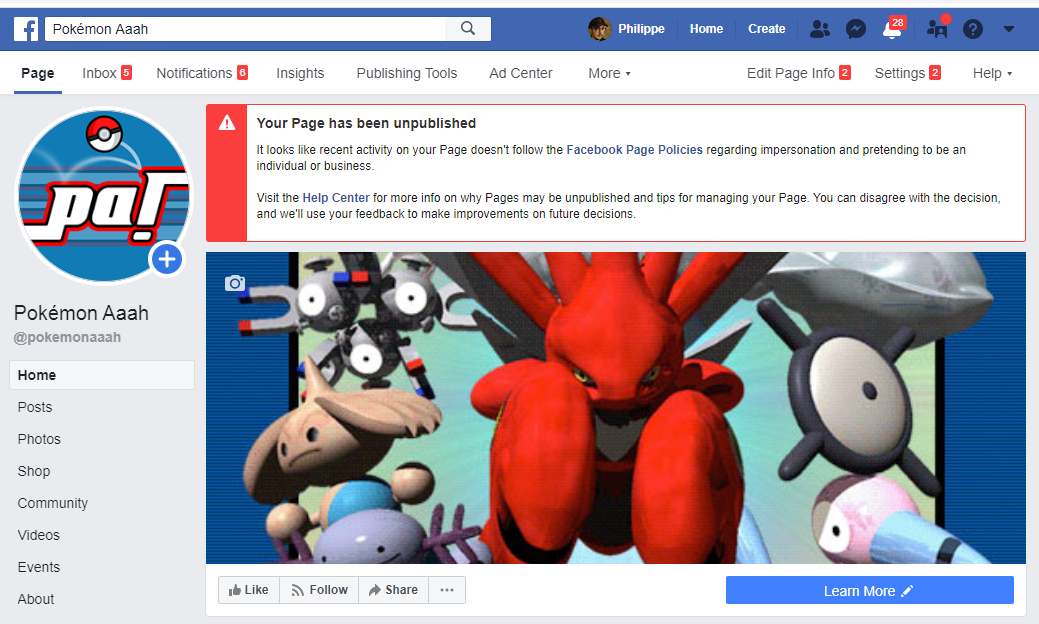1039x624 pixels.
Task: Open About in the sidebar
Action: point(36,599)
